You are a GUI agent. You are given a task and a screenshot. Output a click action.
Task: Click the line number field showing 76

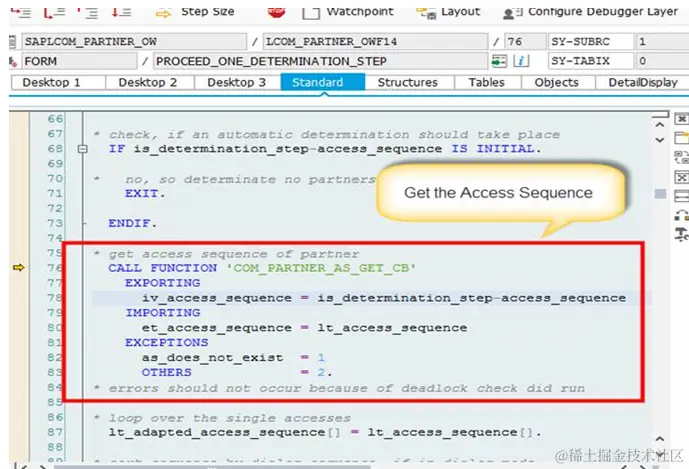point(525,42)
